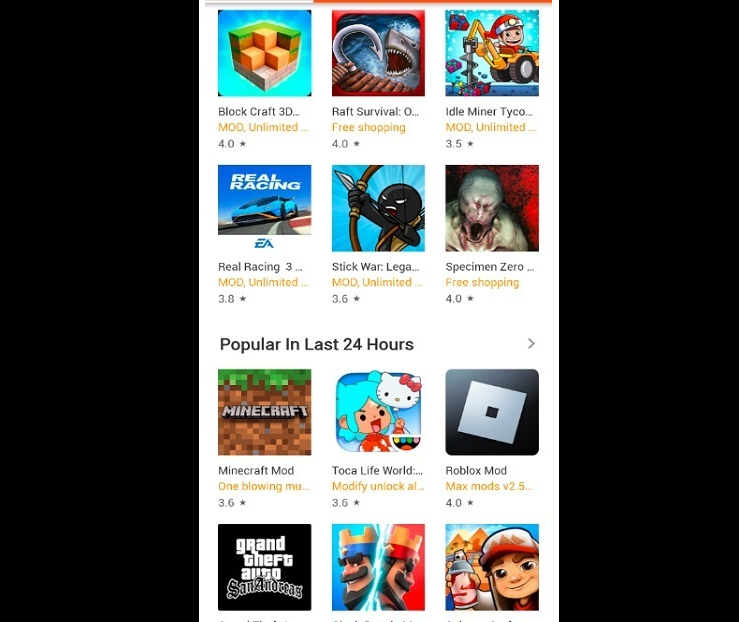Click the Minecraft Mod title text

pyautogui.click(x=256, y=470)
